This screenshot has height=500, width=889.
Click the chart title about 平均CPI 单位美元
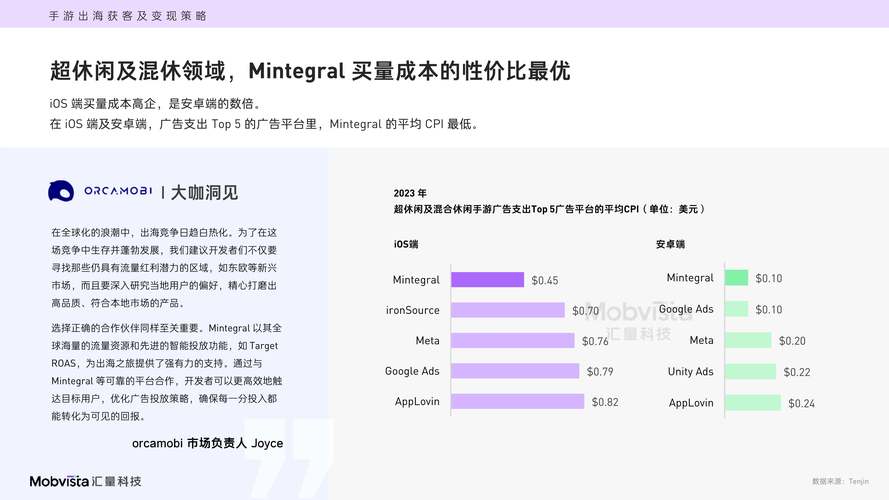point(549,209)
